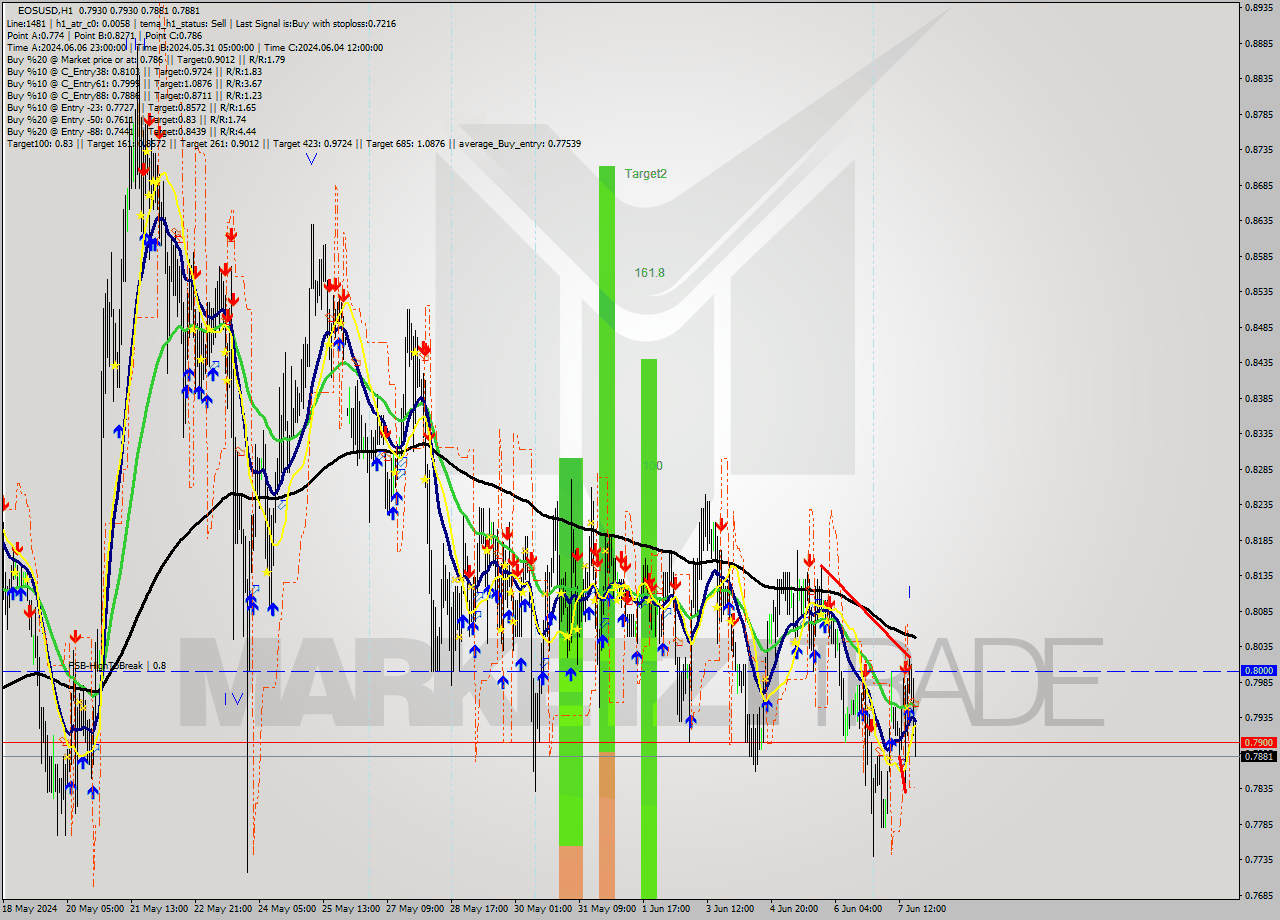Viewport: 1280px width, 920px height.
Task: Click the 20 May 05:00 time label
Action: [95, 909]
